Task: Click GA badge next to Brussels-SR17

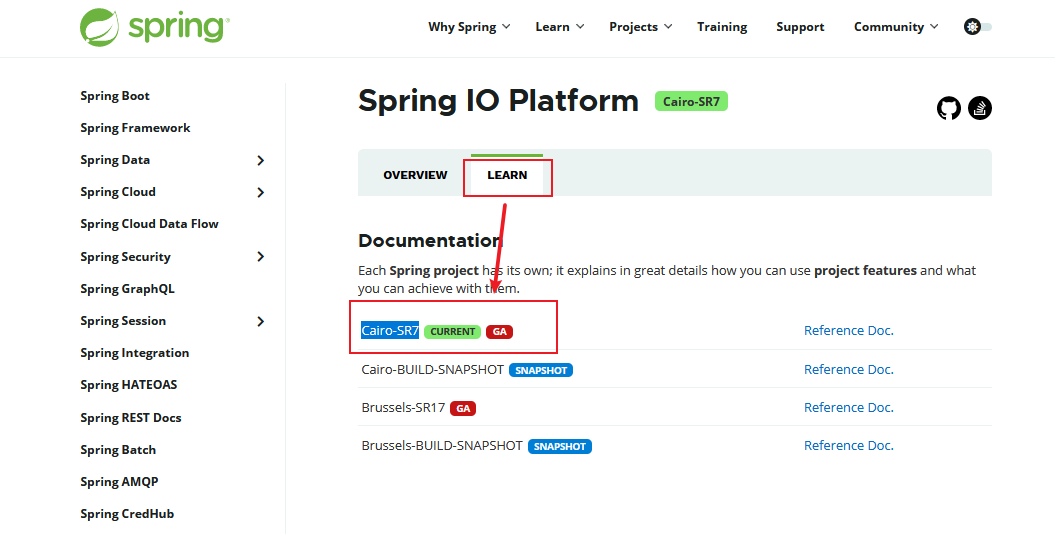Action: click(463, 408)
